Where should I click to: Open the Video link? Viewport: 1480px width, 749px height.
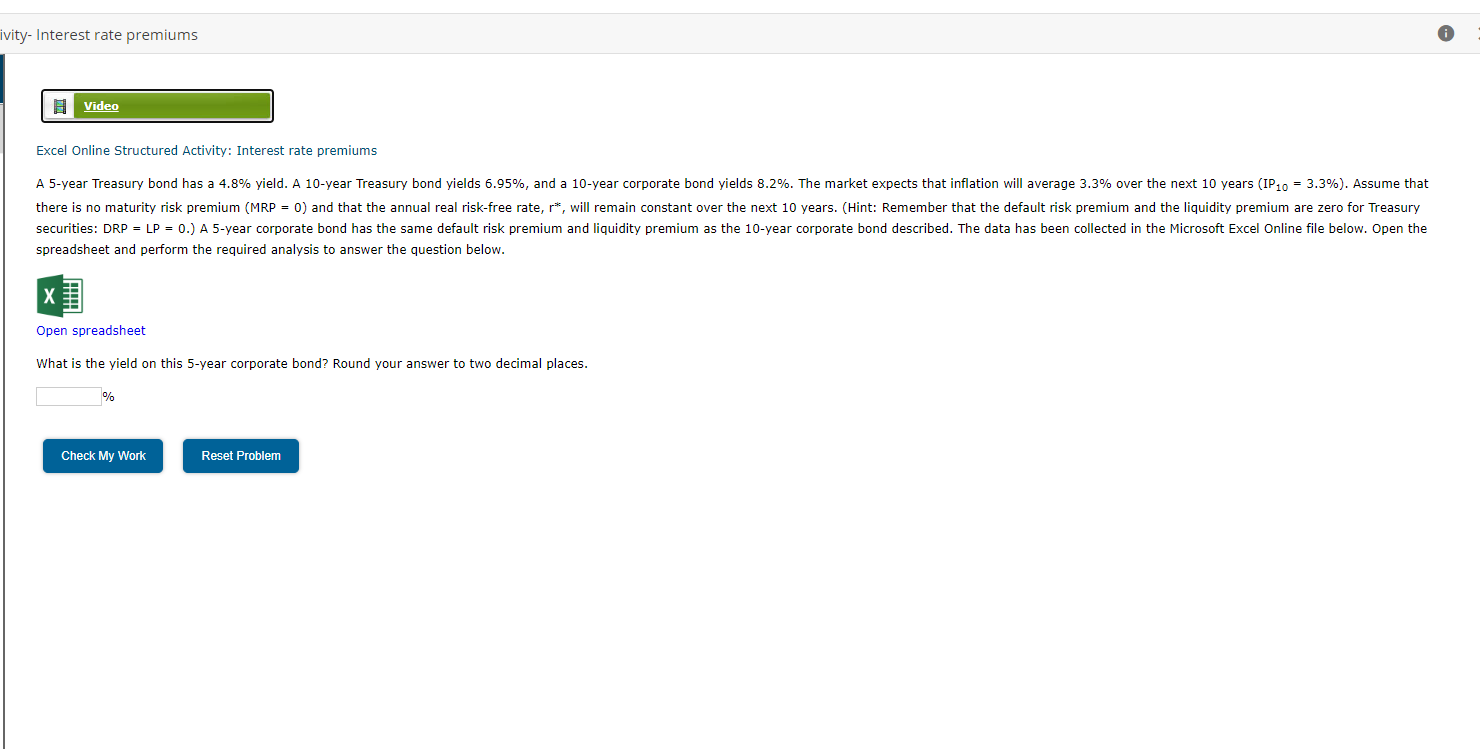100,105
